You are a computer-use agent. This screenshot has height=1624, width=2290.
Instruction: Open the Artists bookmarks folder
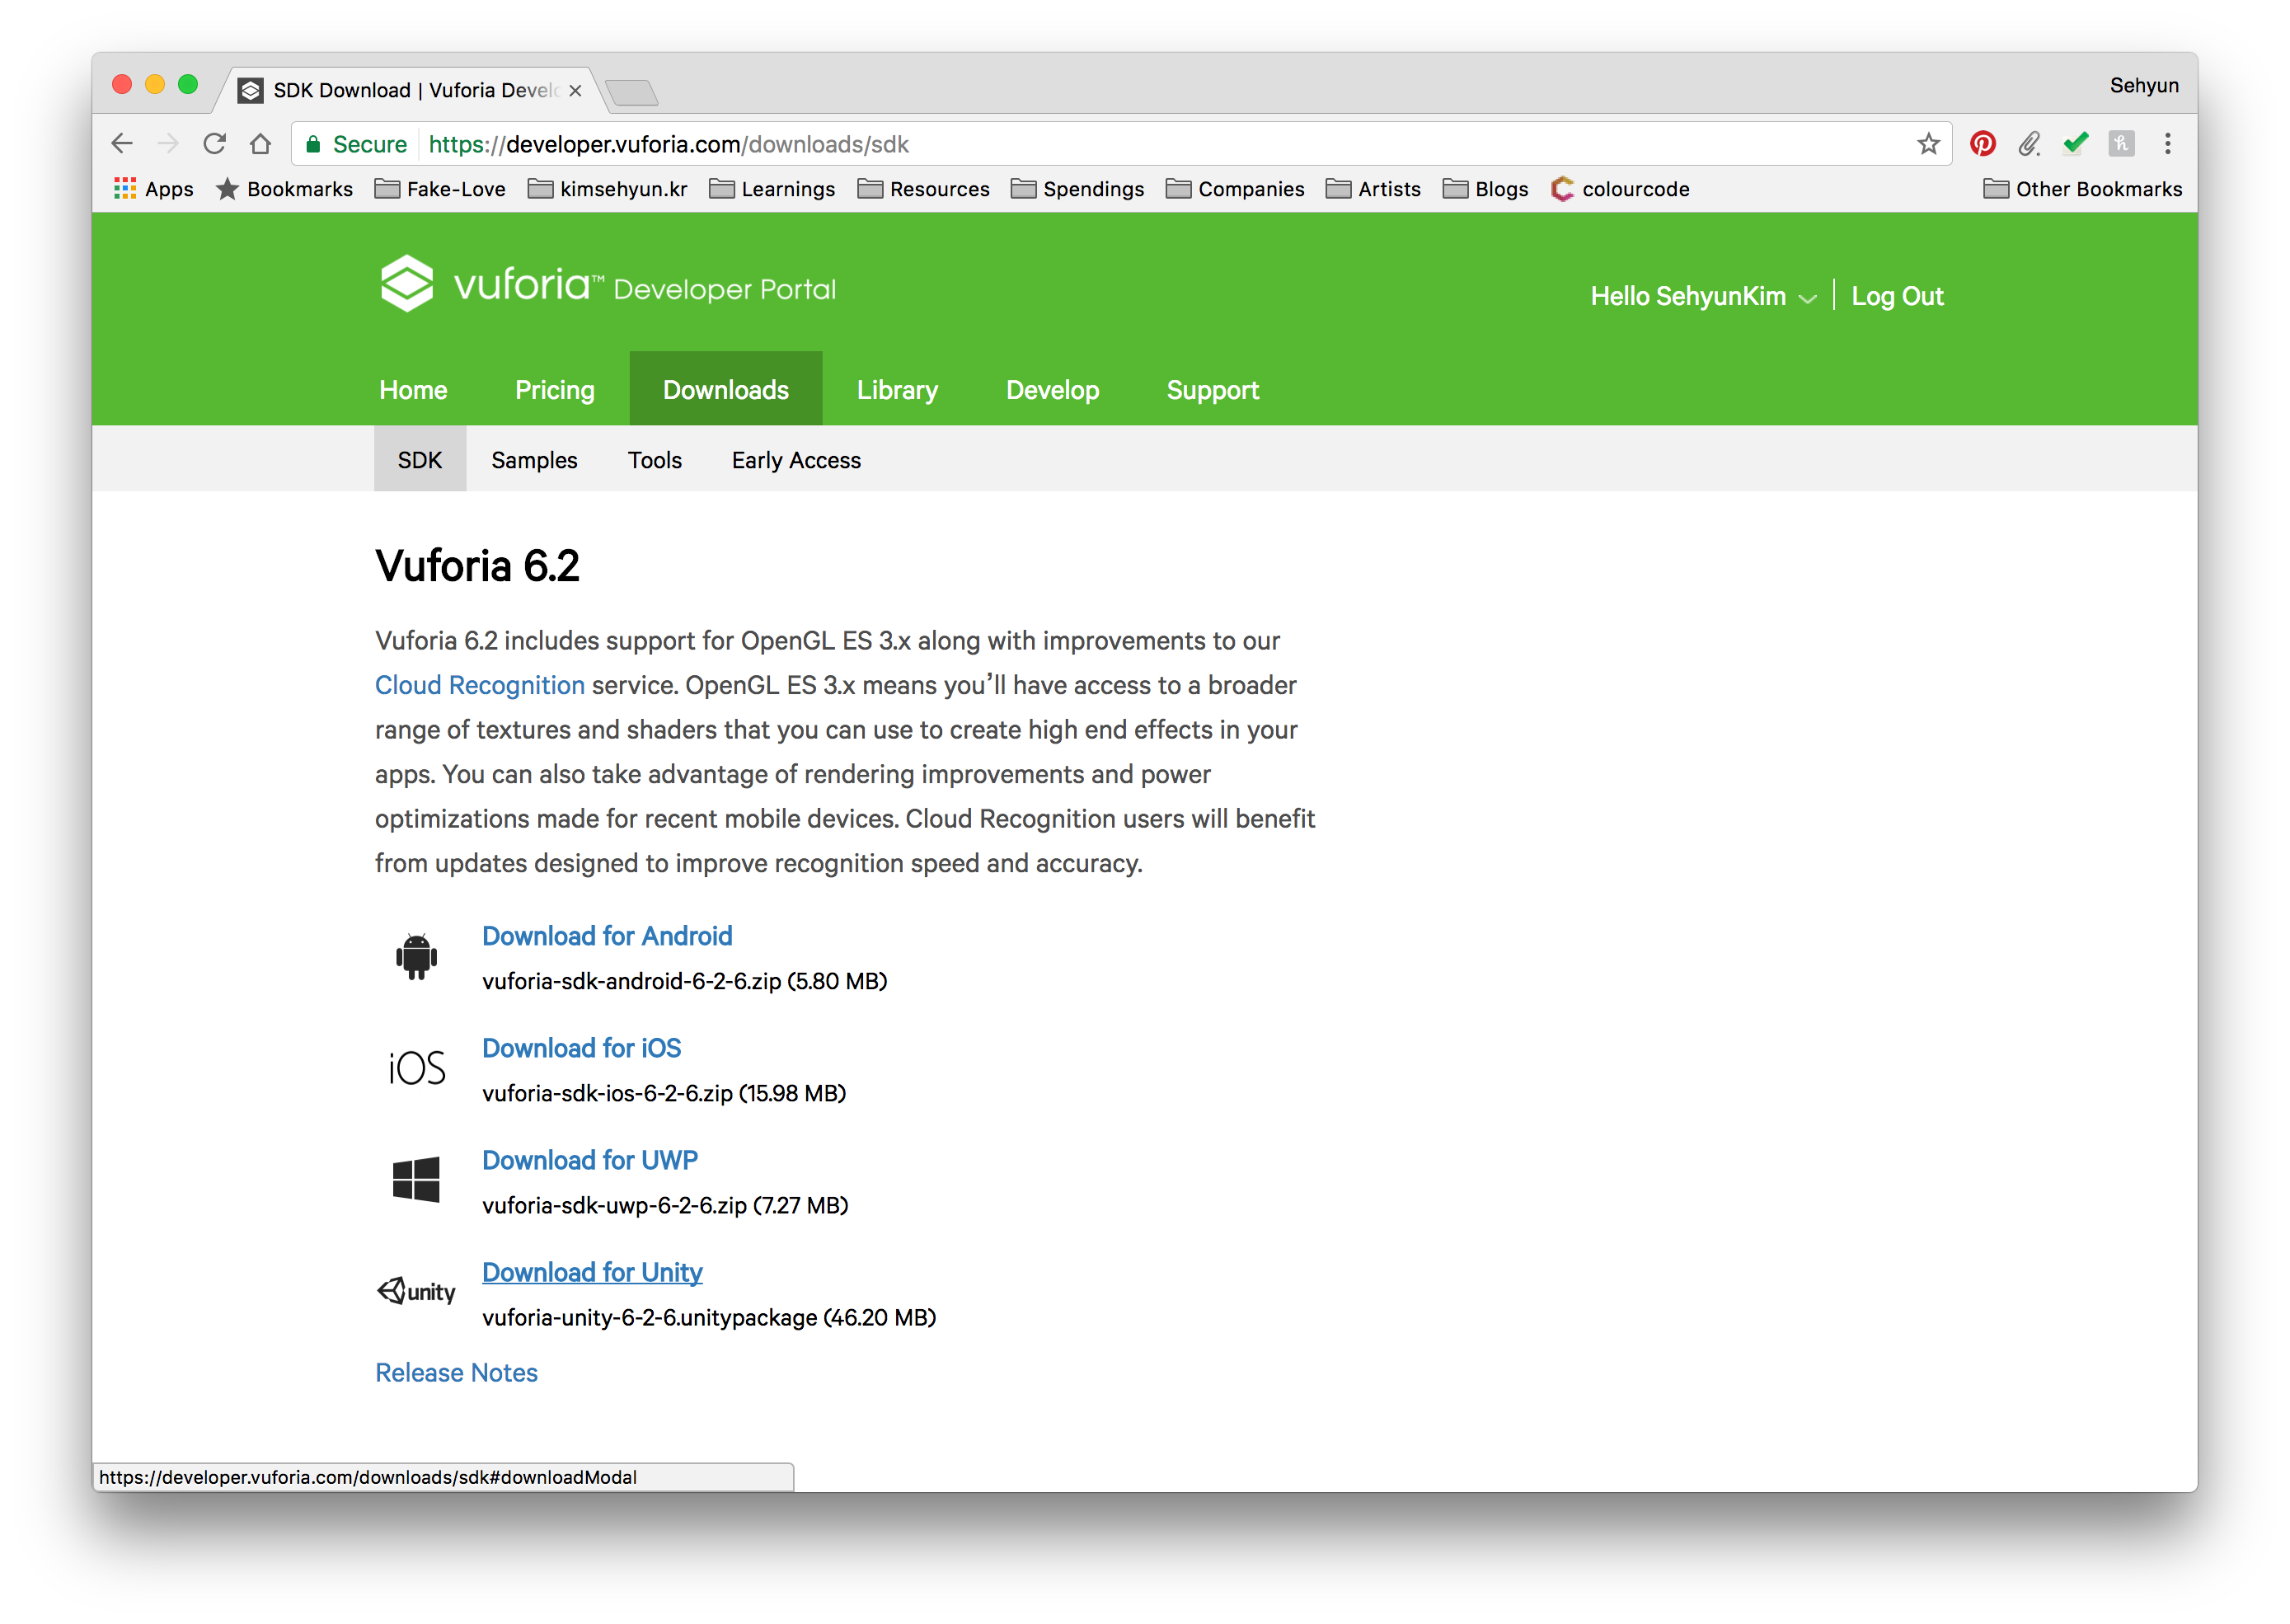point(1373,189)
